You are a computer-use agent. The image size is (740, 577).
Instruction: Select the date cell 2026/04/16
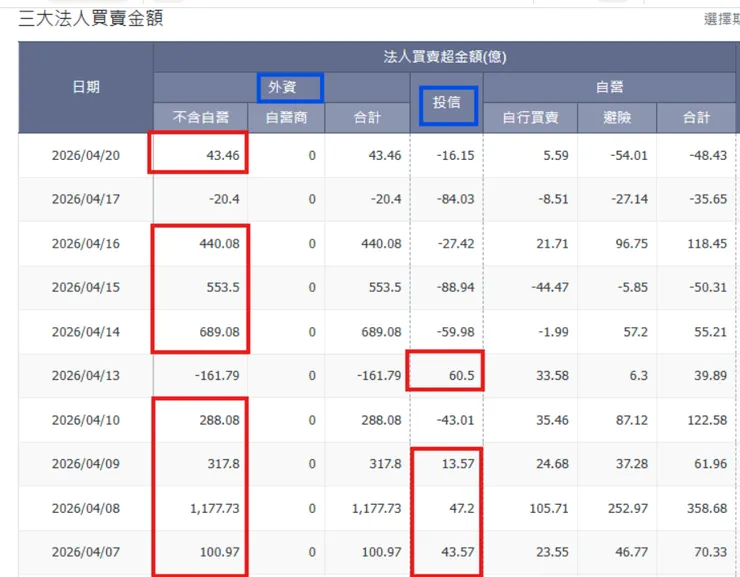pyautogui.click(x=86, y=244)
